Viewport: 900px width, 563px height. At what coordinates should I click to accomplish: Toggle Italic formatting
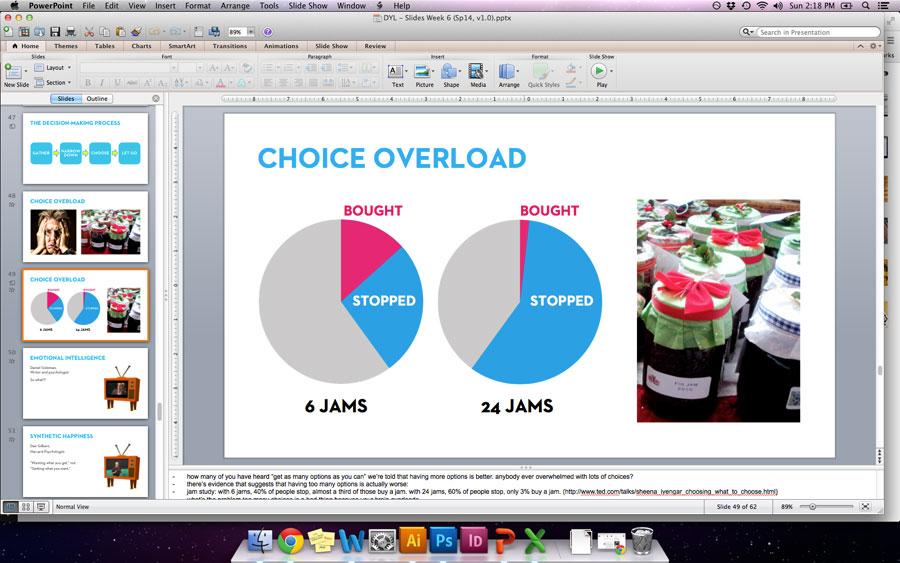pos(102,83)
